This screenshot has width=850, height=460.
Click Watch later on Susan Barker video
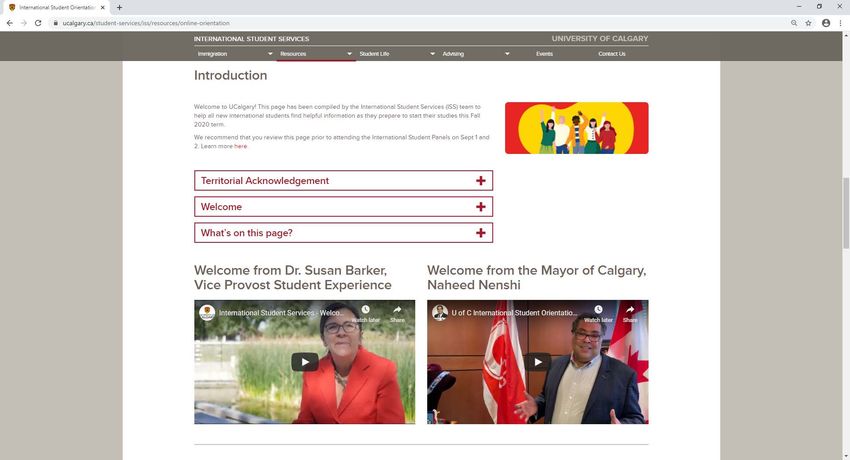point(365,313)
